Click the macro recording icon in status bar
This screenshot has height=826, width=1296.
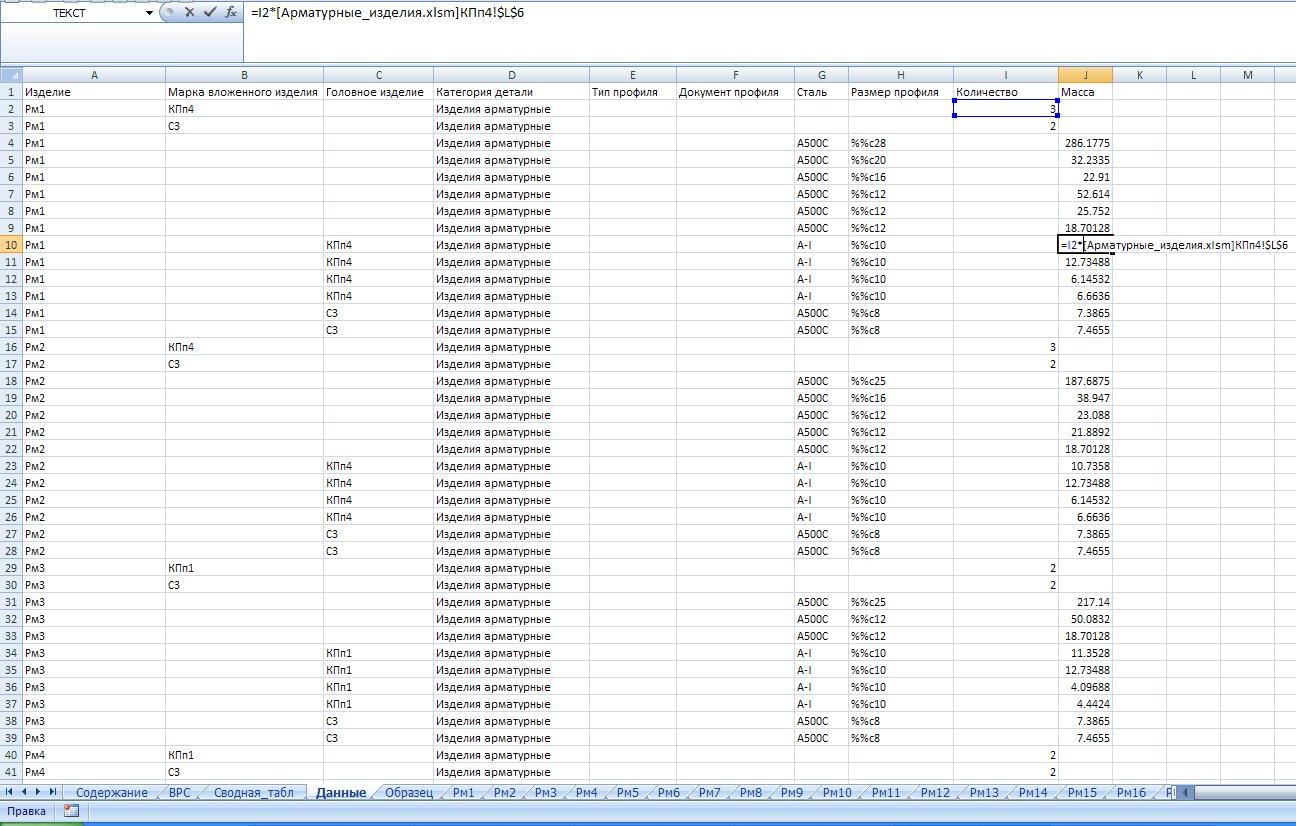tap(71, 811)
